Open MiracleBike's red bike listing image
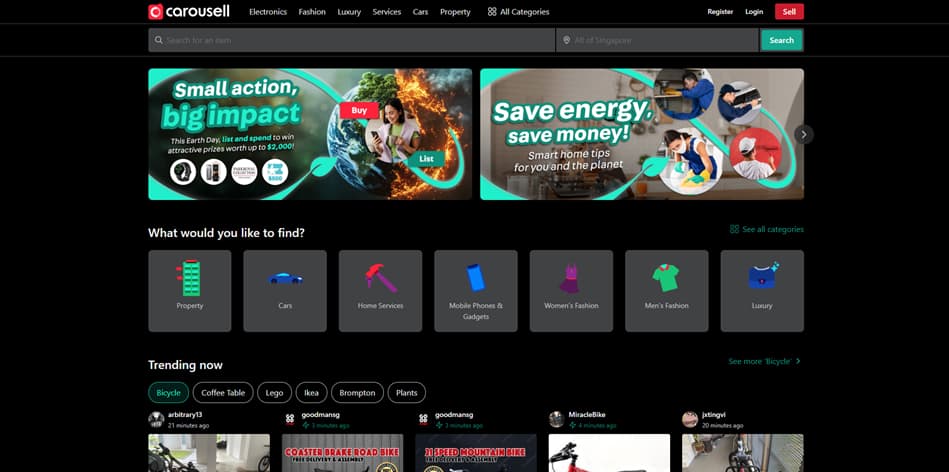Viewport: 949px width, 472px height. pos(609,453)
